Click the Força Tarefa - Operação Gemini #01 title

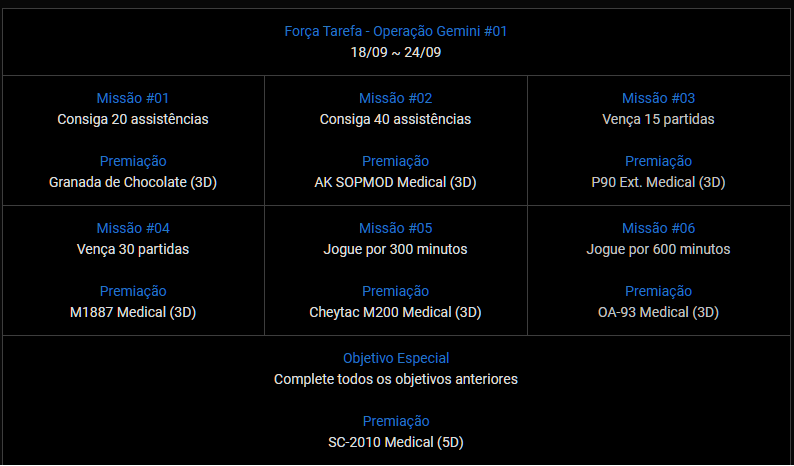[x=395, y=31]
